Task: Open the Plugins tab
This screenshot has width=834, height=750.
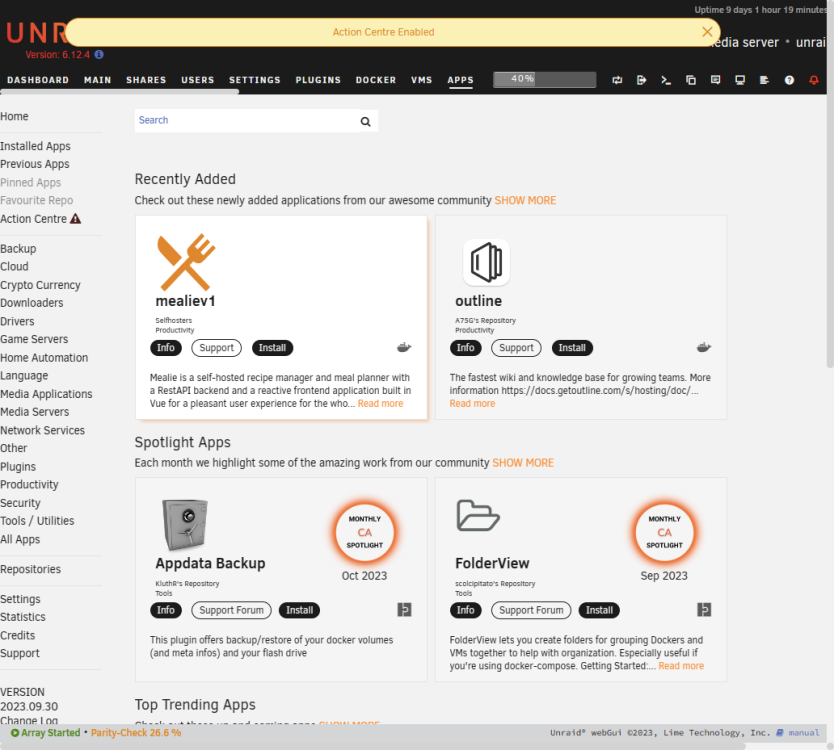Action: click(x=318, y=80)
